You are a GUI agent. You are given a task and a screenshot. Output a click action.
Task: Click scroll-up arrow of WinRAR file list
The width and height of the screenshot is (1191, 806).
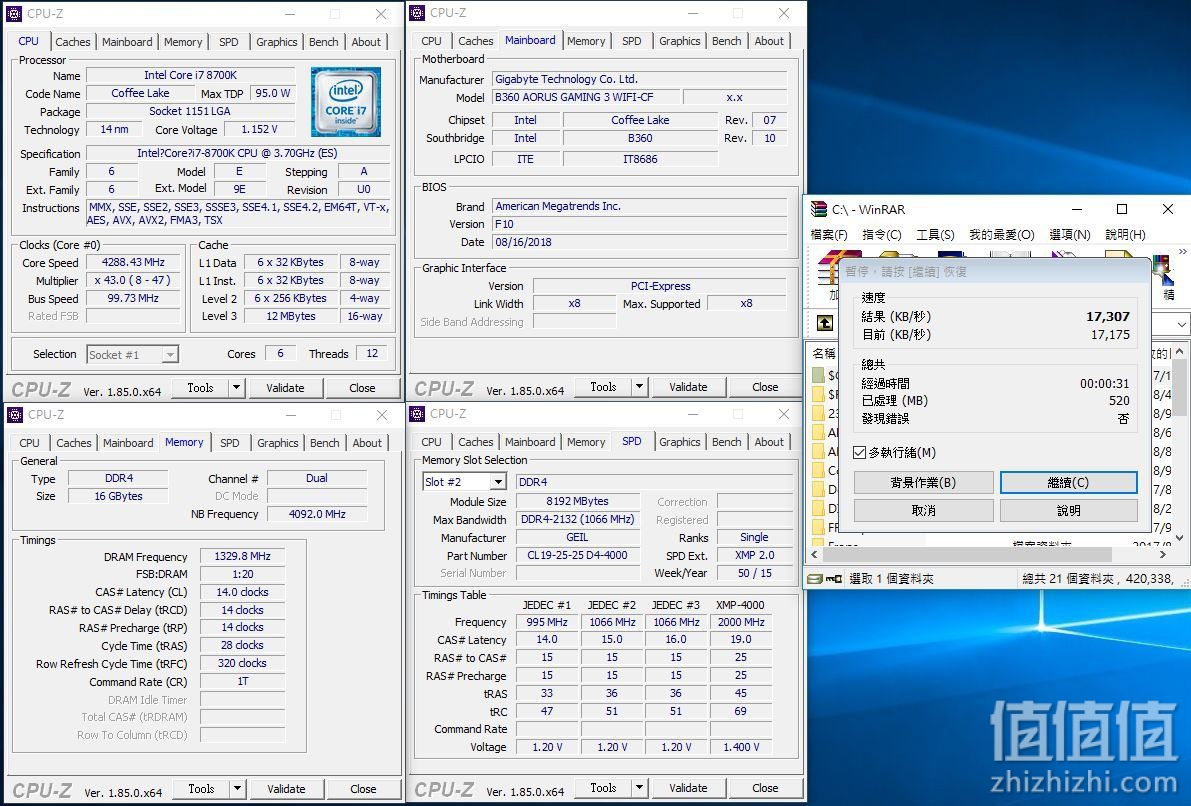[1179, 352]
